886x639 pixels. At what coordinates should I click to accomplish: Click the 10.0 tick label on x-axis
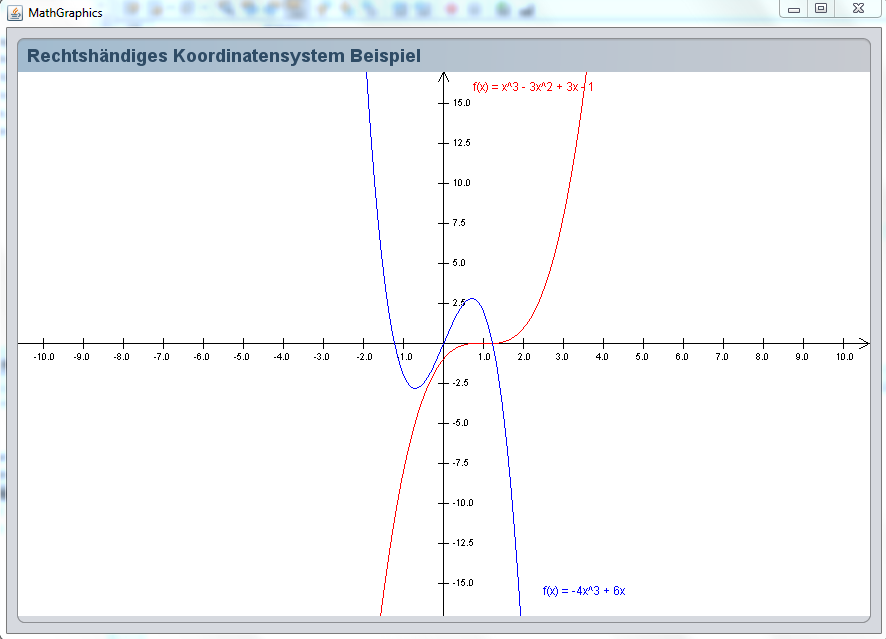point(844,357)
